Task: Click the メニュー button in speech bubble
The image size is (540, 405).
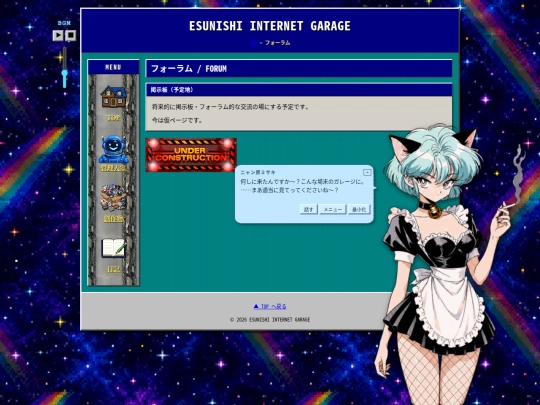Action: click(x=332, y=209)
